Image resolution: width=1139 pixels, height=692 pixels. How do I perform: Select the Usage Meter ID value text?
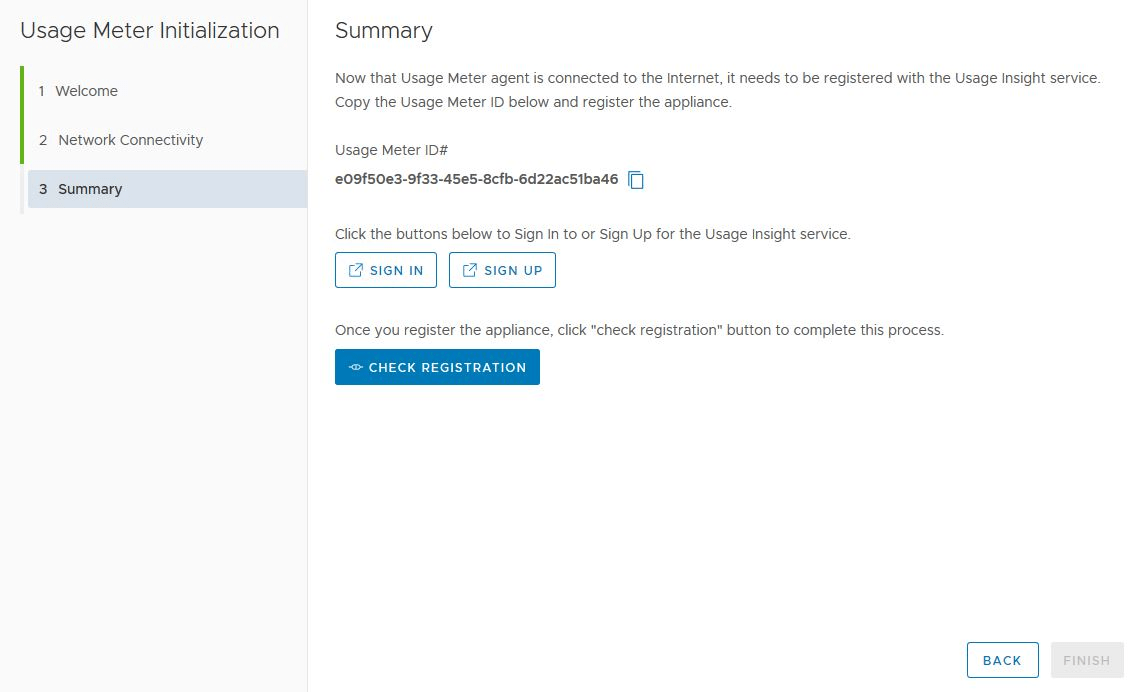(477, 179)
